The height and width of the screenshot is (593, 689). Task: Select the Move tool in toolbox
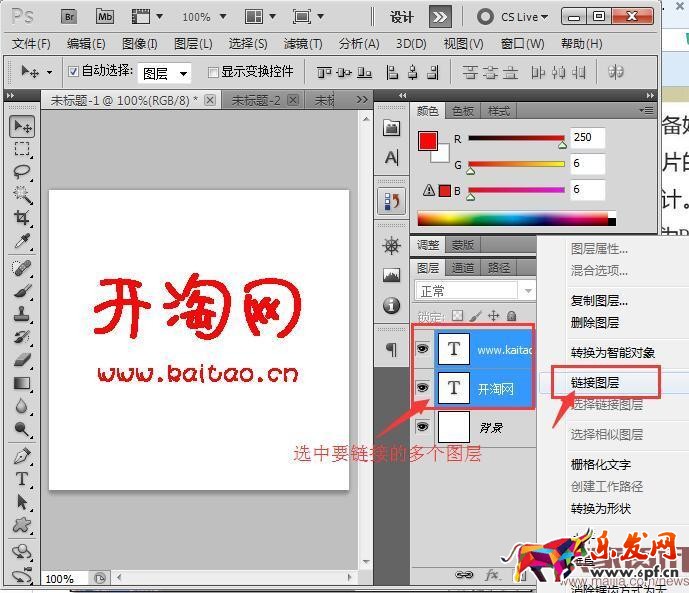[22, 127]
